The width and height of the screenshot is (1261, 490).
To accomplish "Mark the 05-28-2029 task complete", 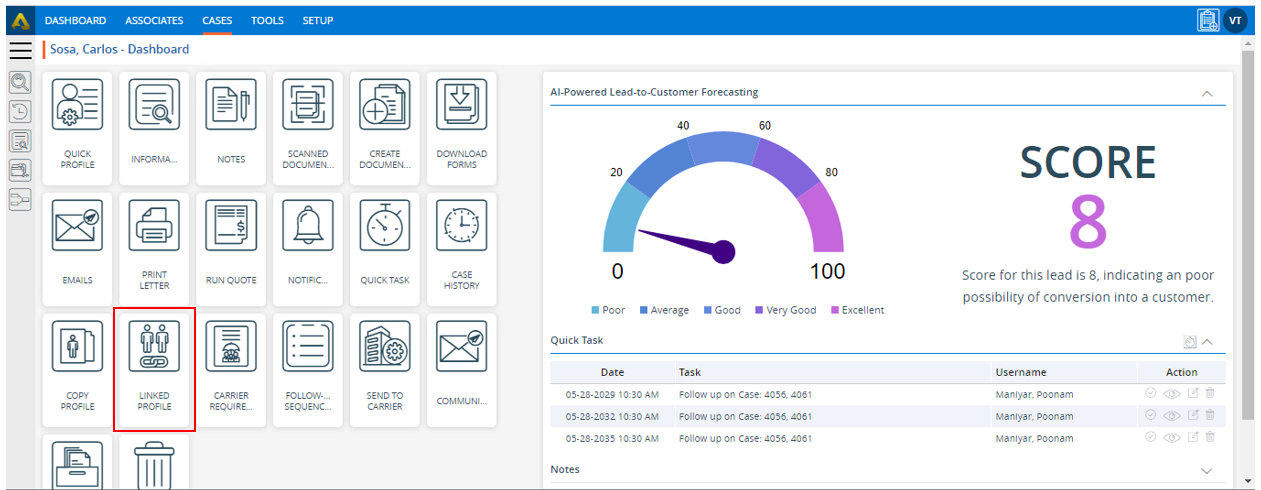I will pyautogui.click(x=1151, y=394).
